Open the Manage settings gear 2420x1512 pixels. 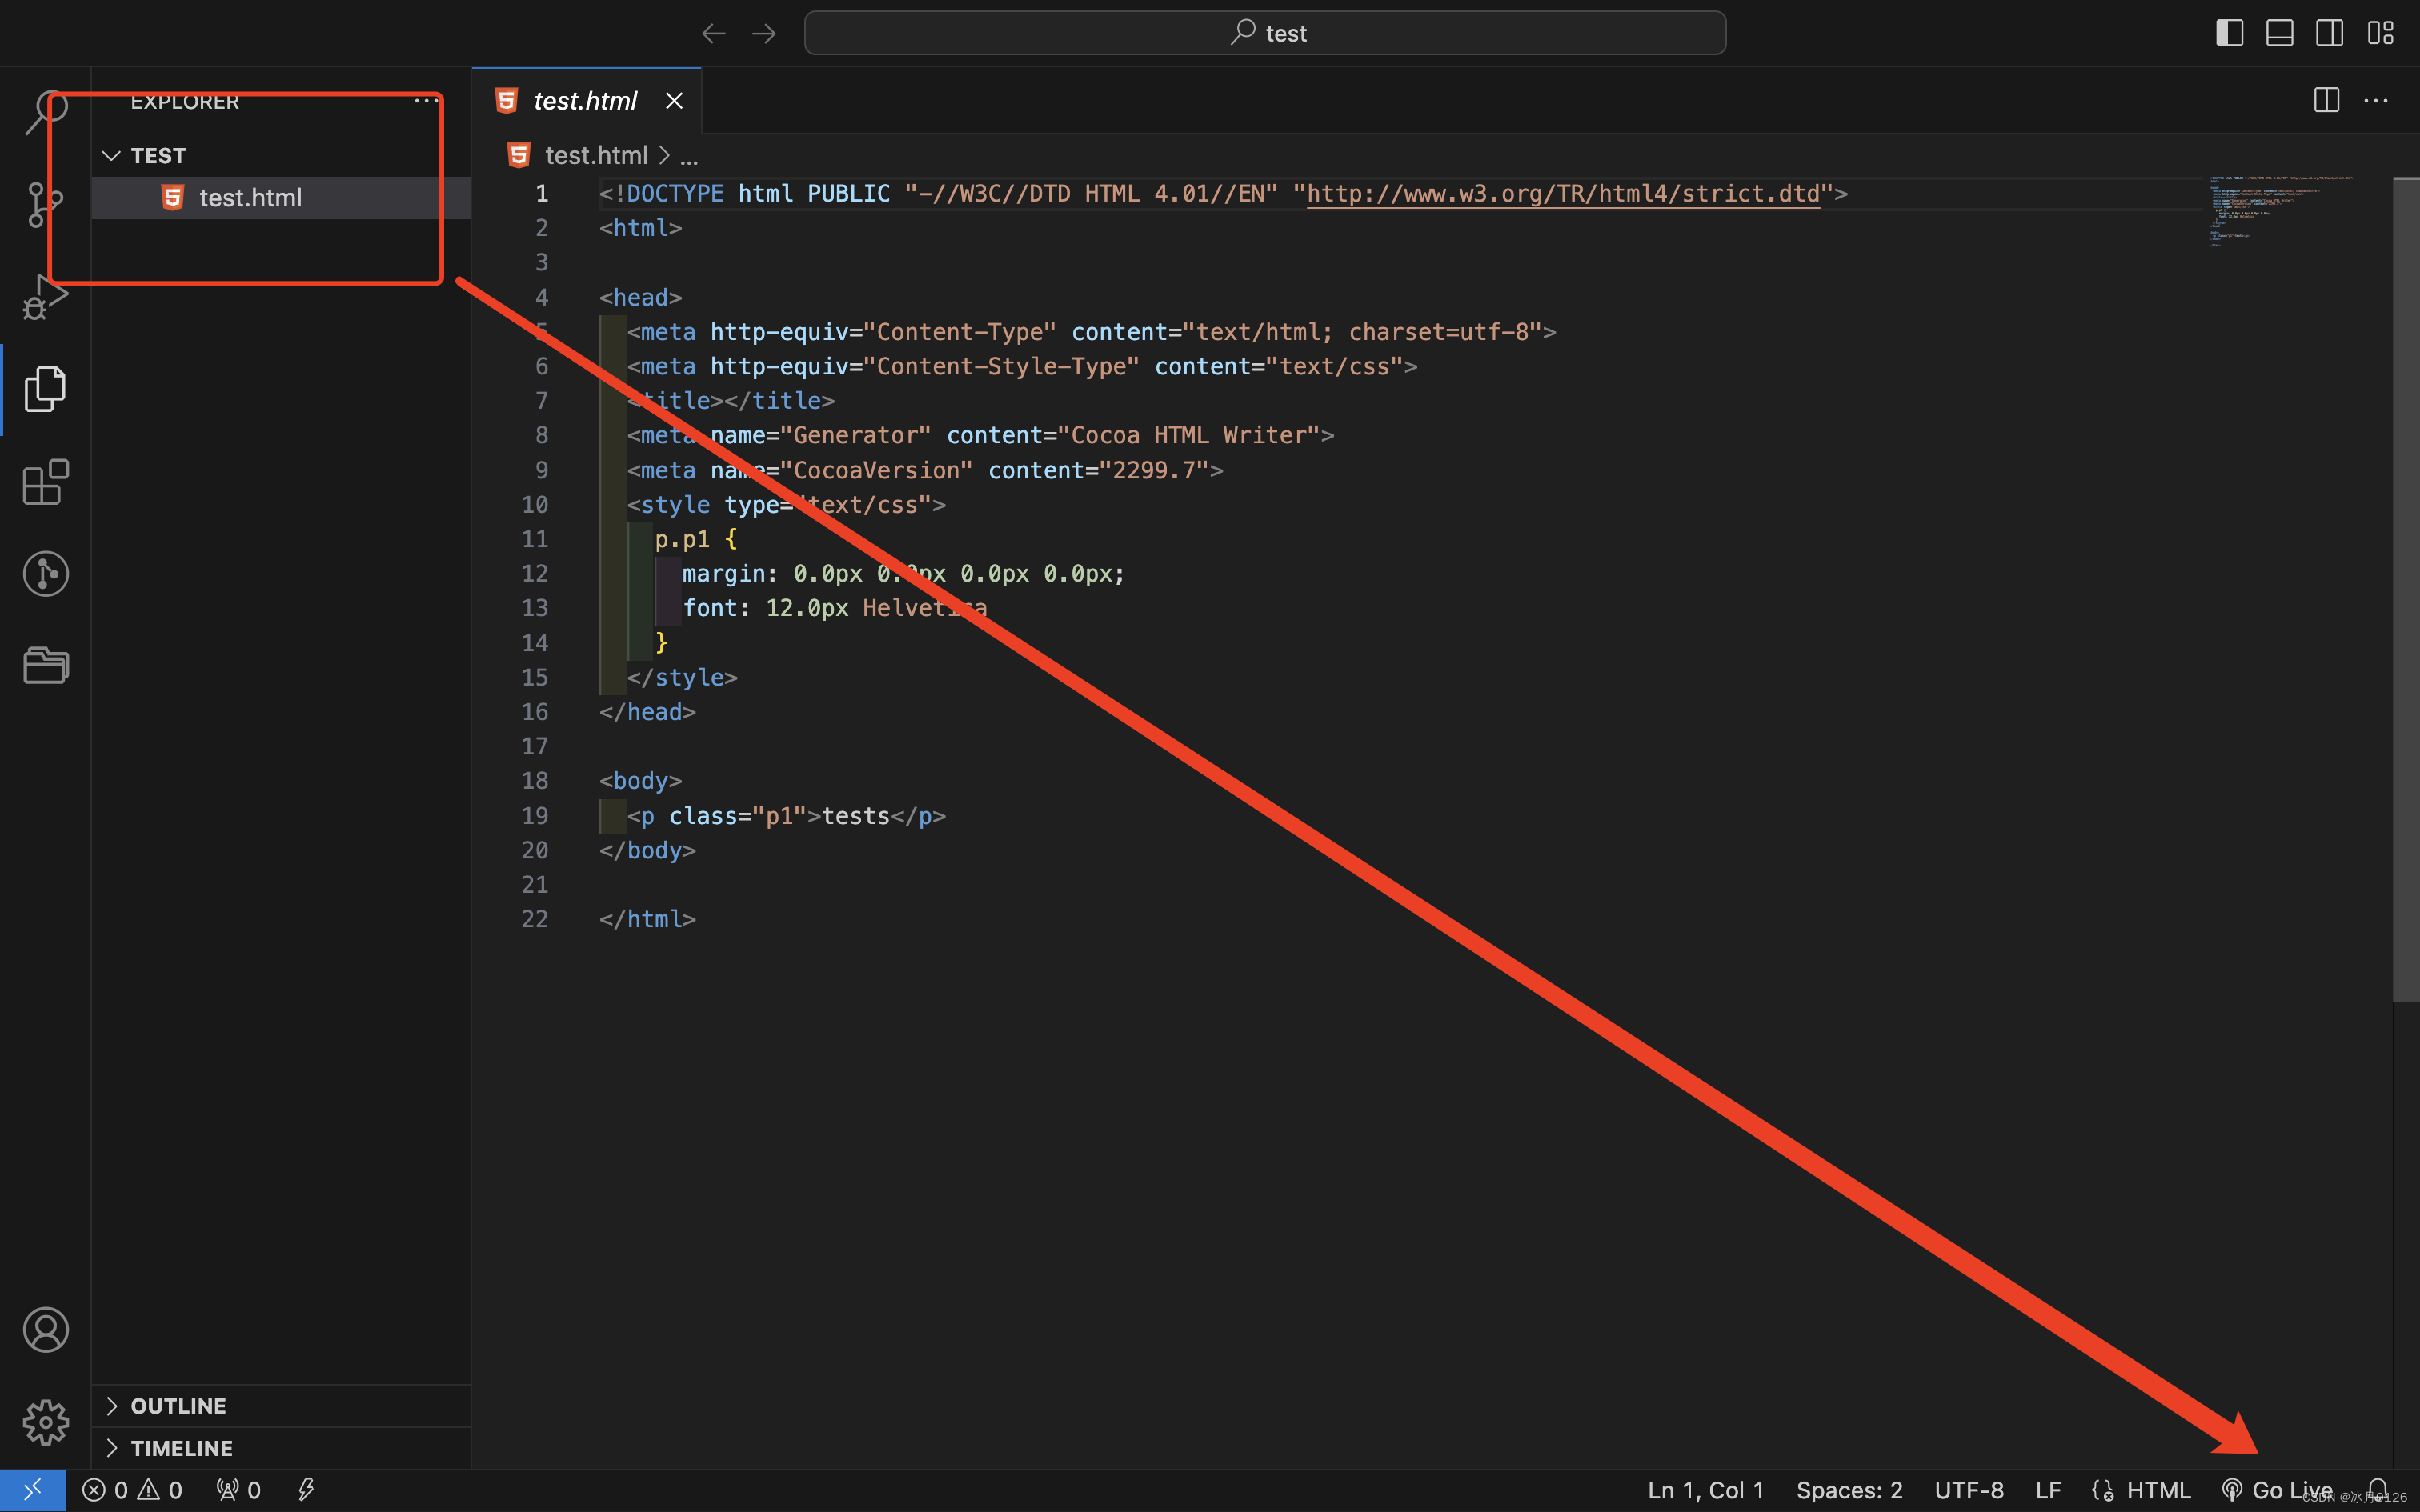[45, 1421]
